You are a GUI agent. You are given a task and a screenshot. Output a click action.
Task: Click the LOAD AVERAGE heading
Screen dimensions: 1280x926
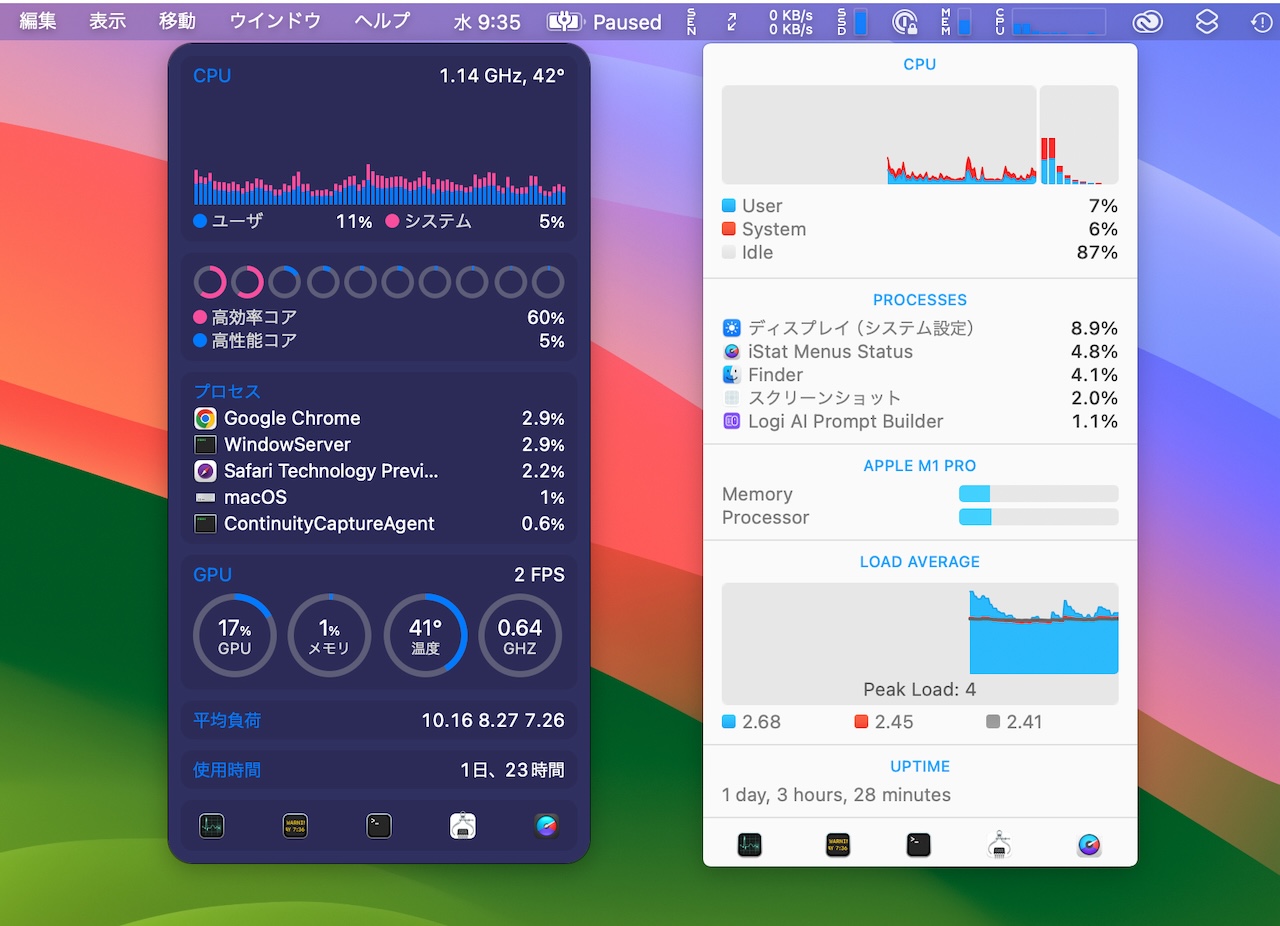[x=920, y=562]
